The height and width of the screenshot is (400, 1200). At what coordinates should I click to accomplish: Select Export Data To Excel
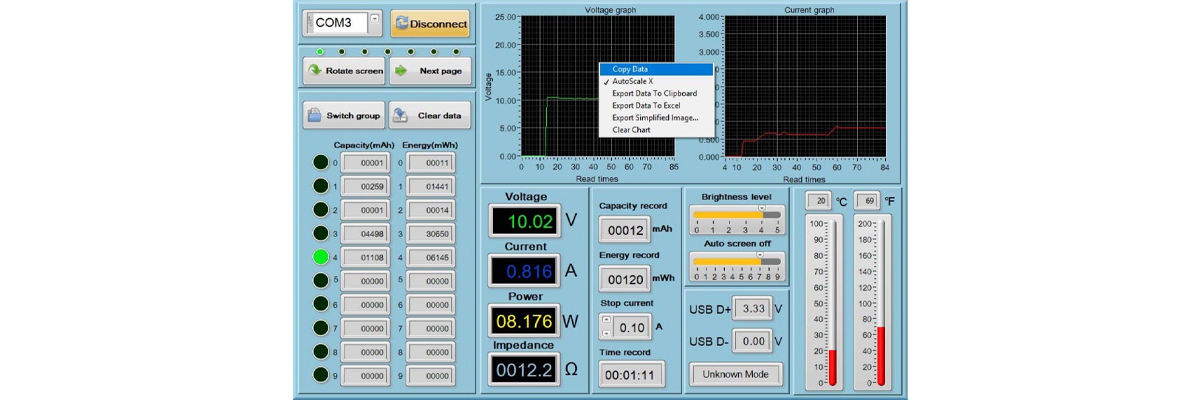click(x=656, y=105)
